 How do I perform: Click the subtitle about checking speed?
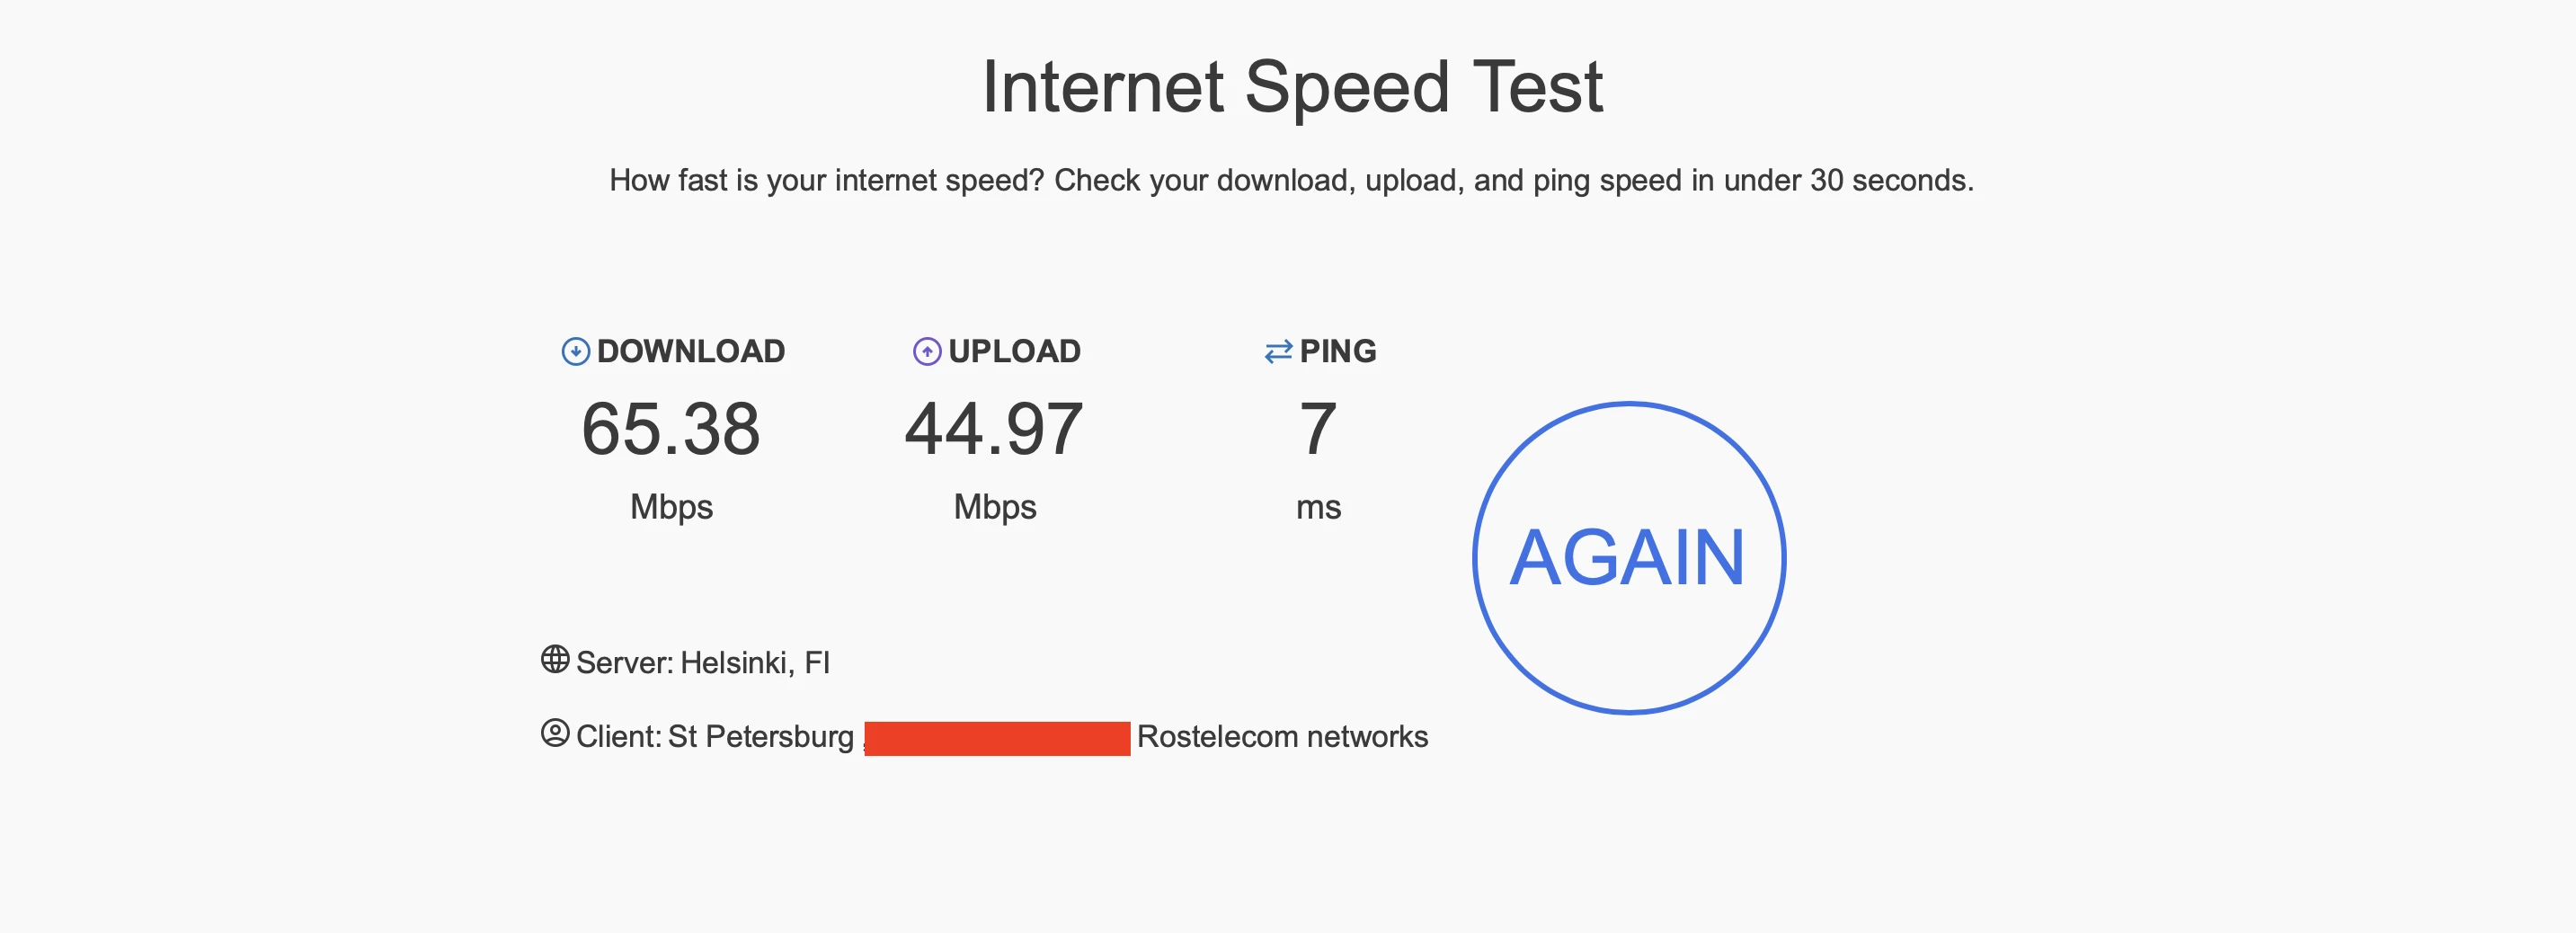tap(1291, 180)
